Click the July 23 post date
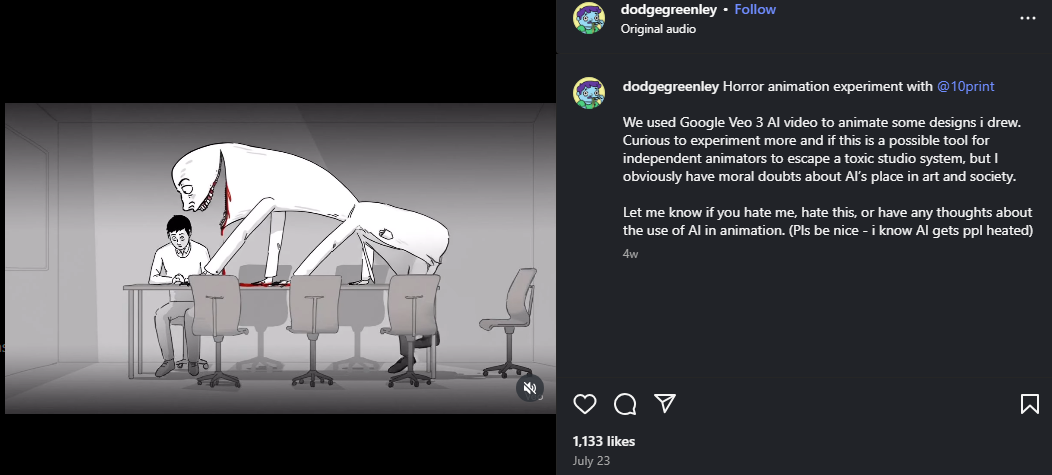Viewport: 1052px width, 475px height. [x=591, y=461]
